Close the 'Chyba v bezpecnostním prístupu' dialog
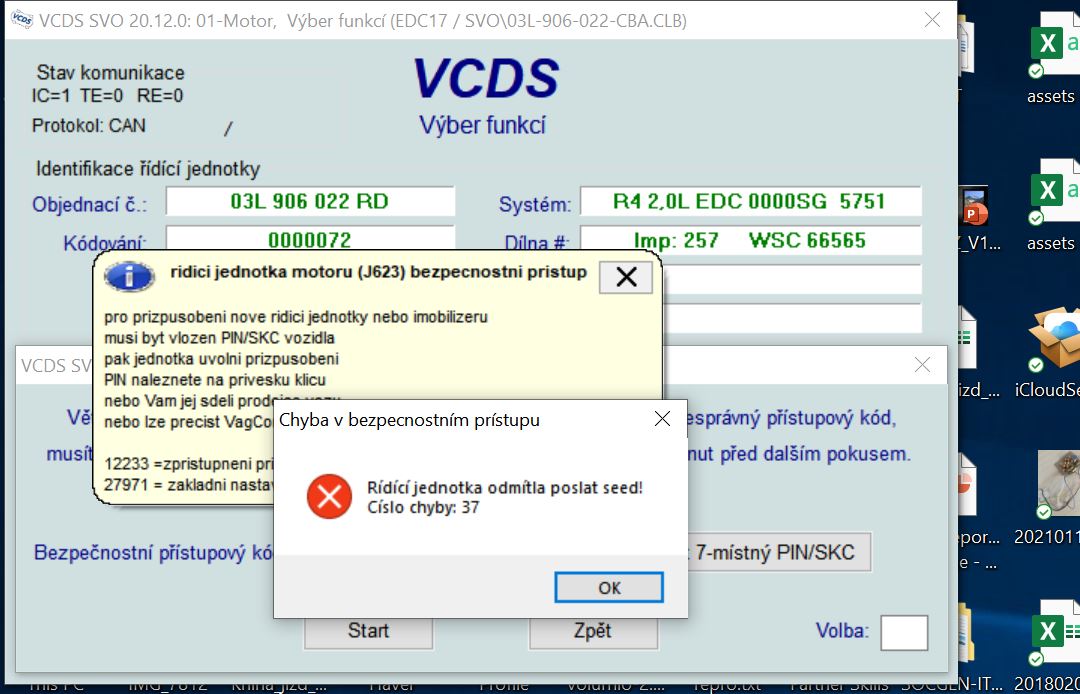Screen dimensions: 1080x694 tap(662, 420)
